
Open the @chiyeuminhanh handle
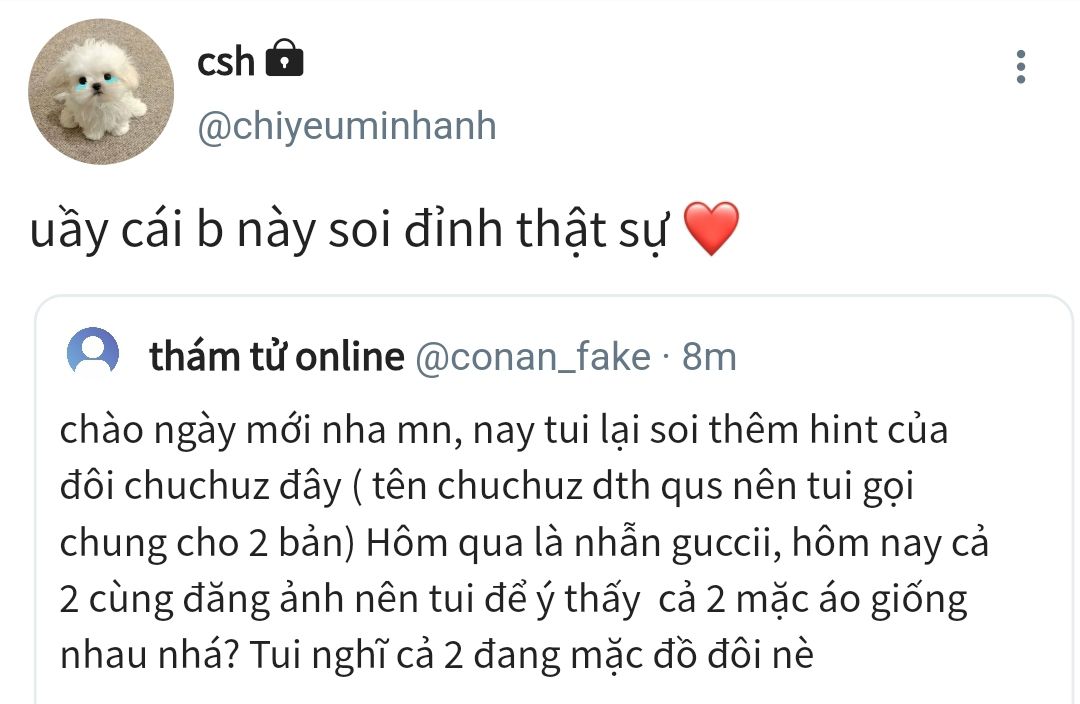click(347, 127)
